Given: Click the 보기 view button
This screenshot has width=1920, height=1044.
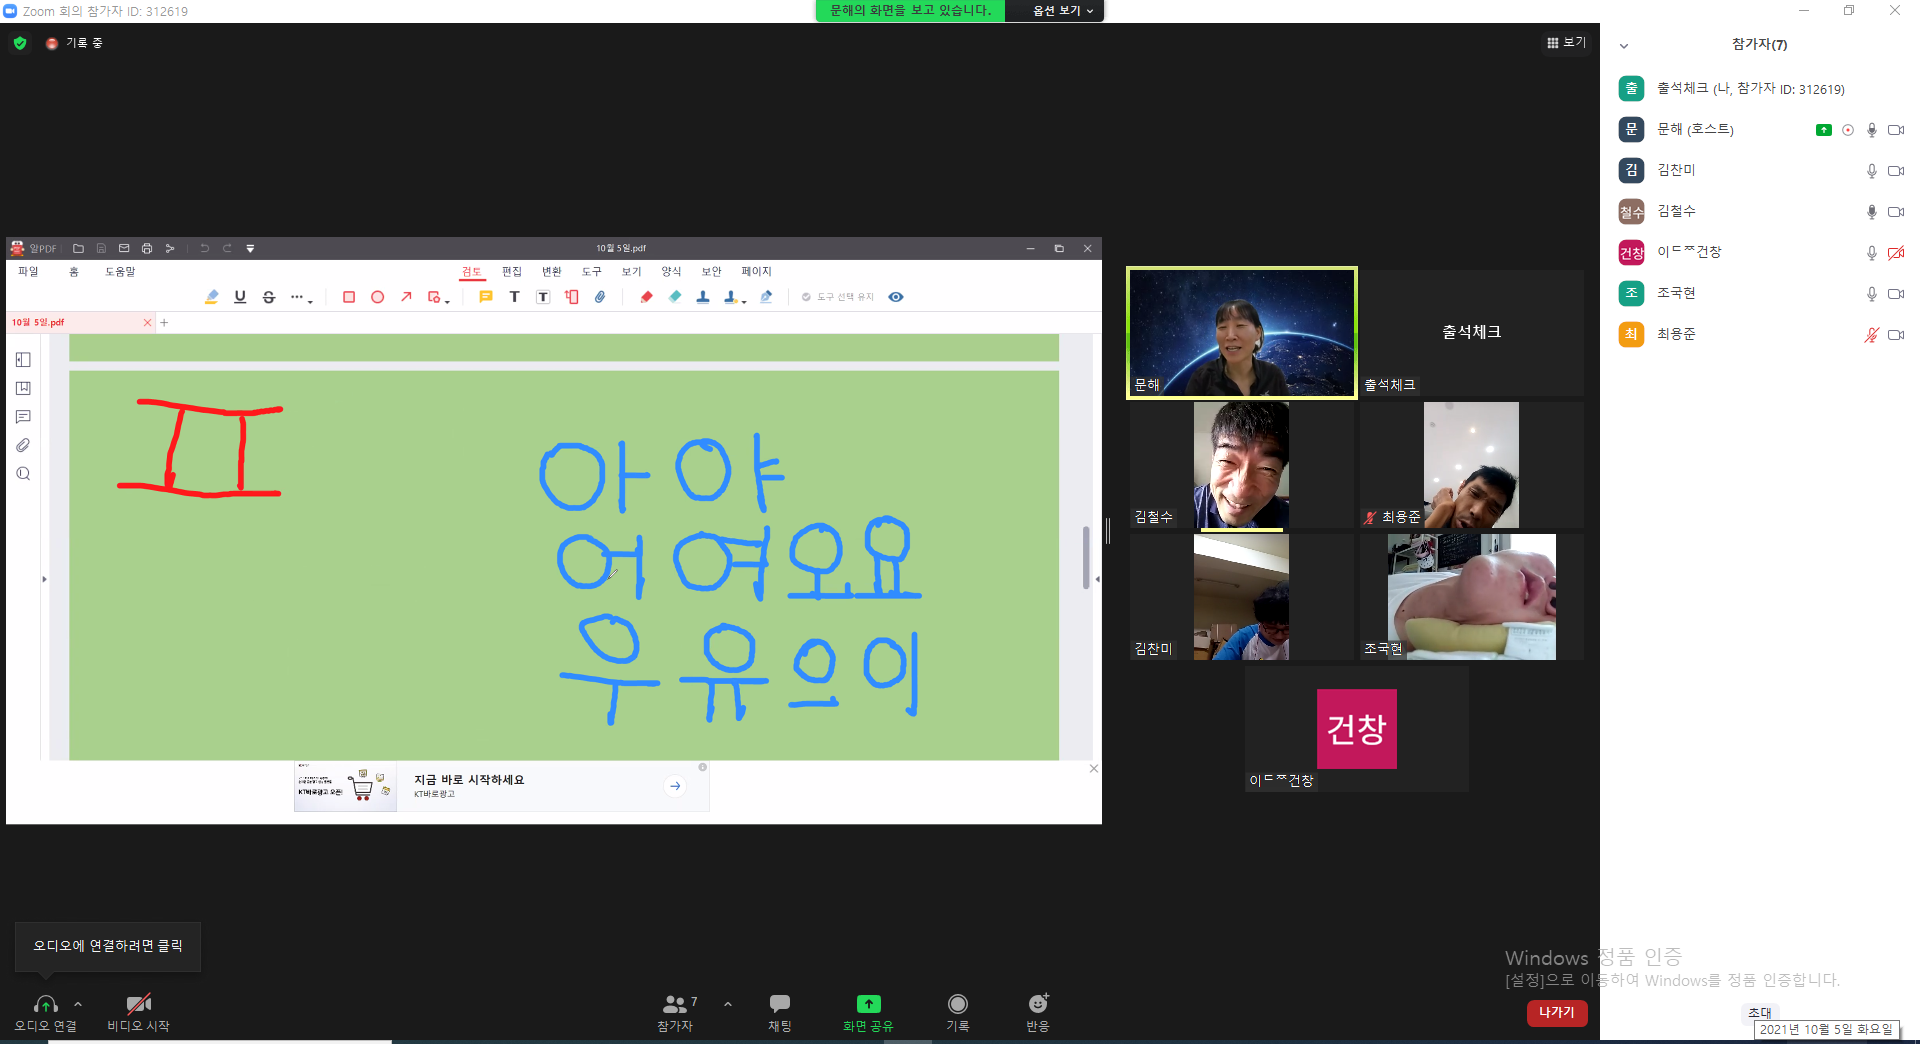Looking at the screenshot, I should 1566,42.
